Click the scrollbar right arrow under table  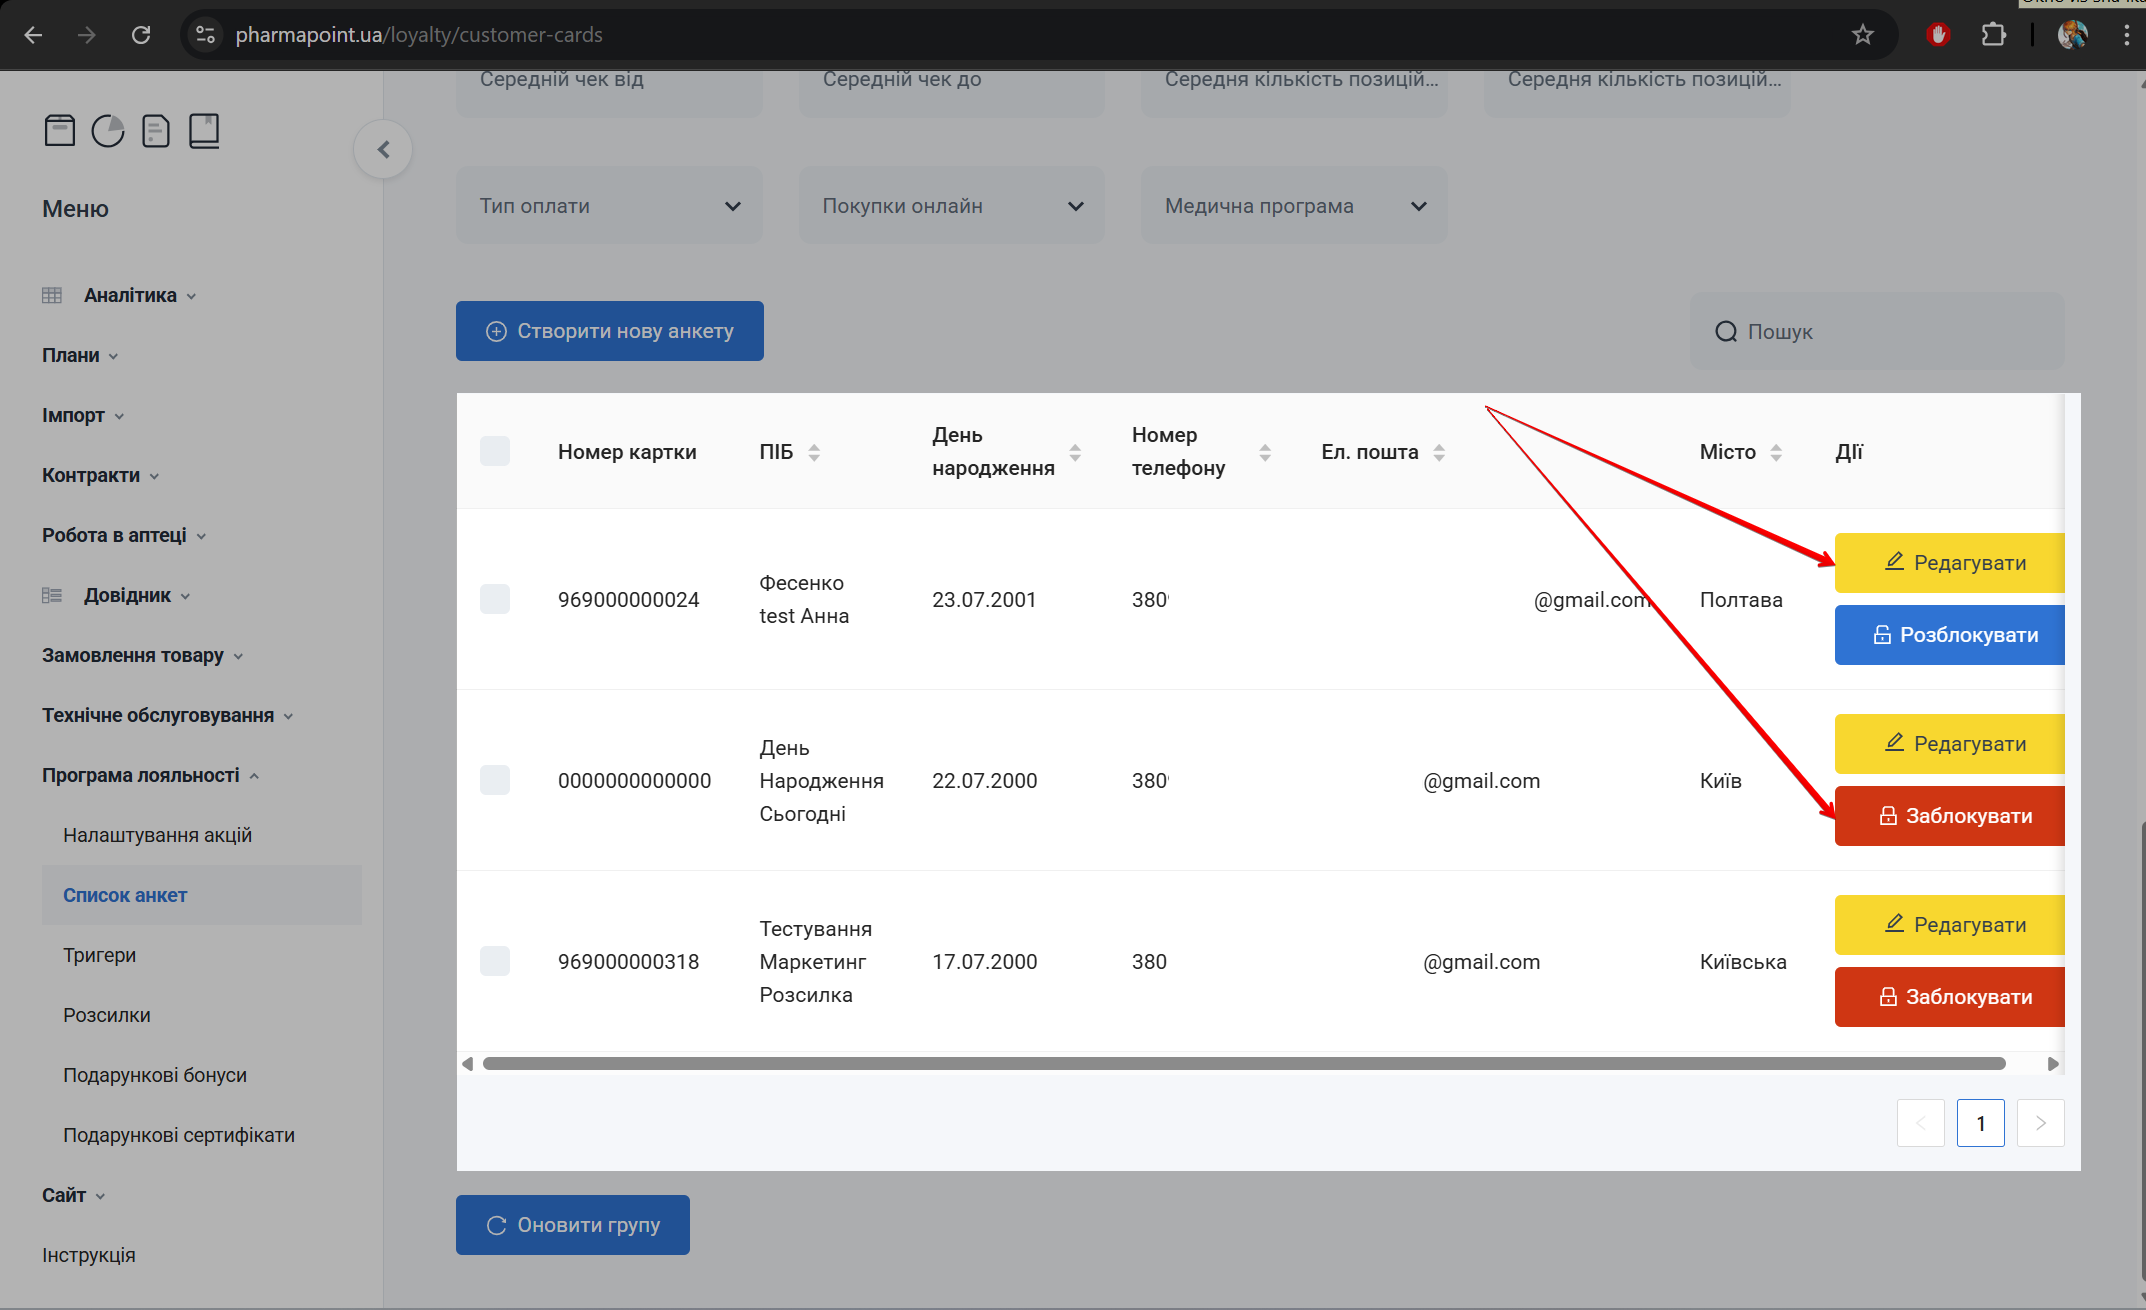point(2053,1064)
